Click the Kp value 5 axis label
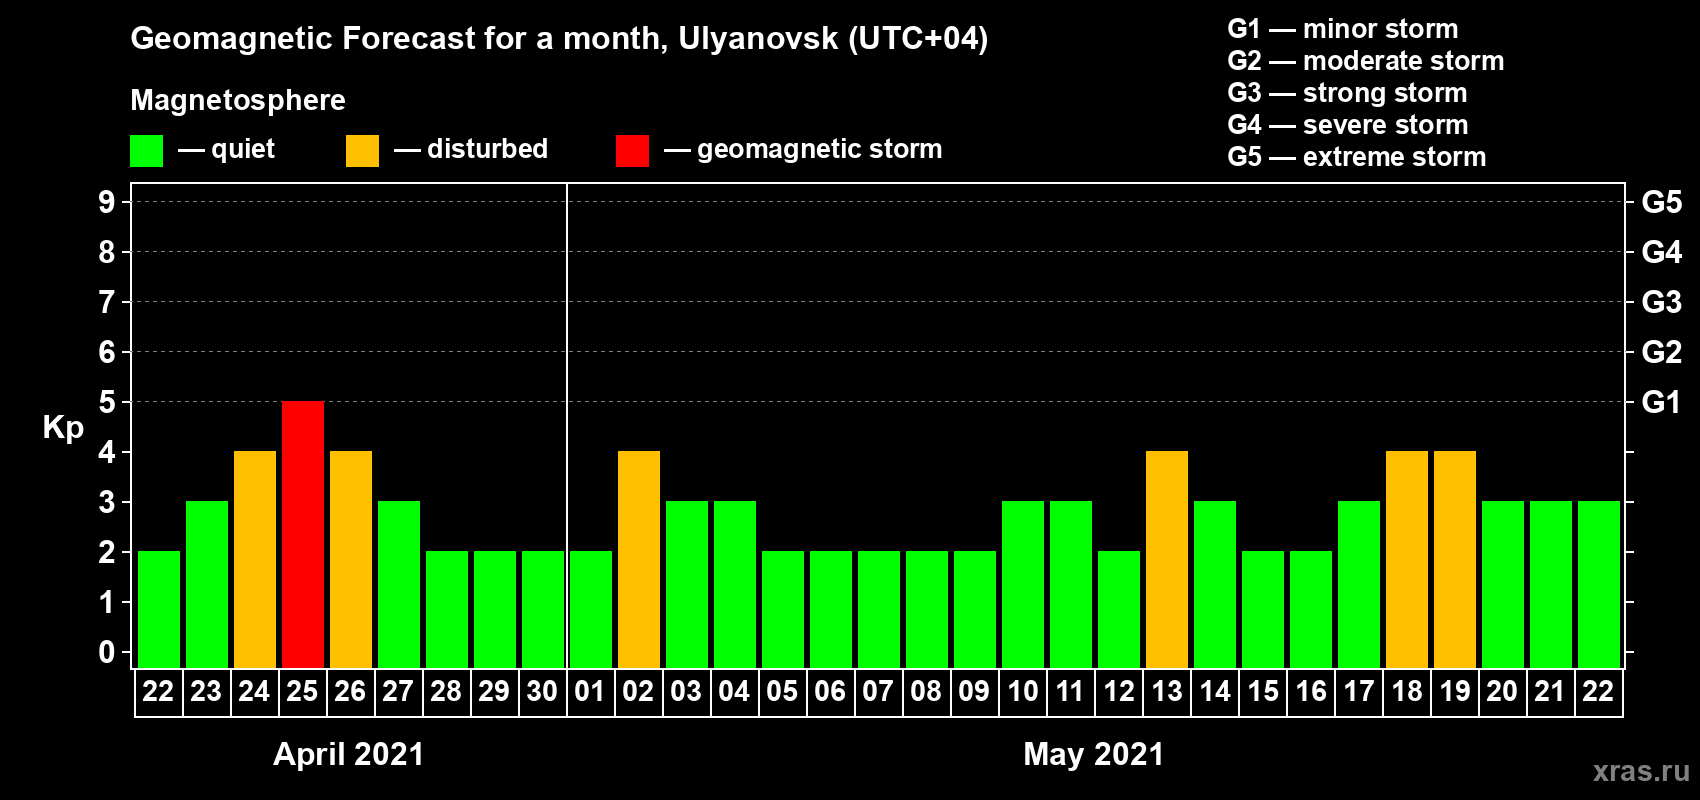Screen dimensions: 1700x800 pyautogui.click(x=107, y=402)
